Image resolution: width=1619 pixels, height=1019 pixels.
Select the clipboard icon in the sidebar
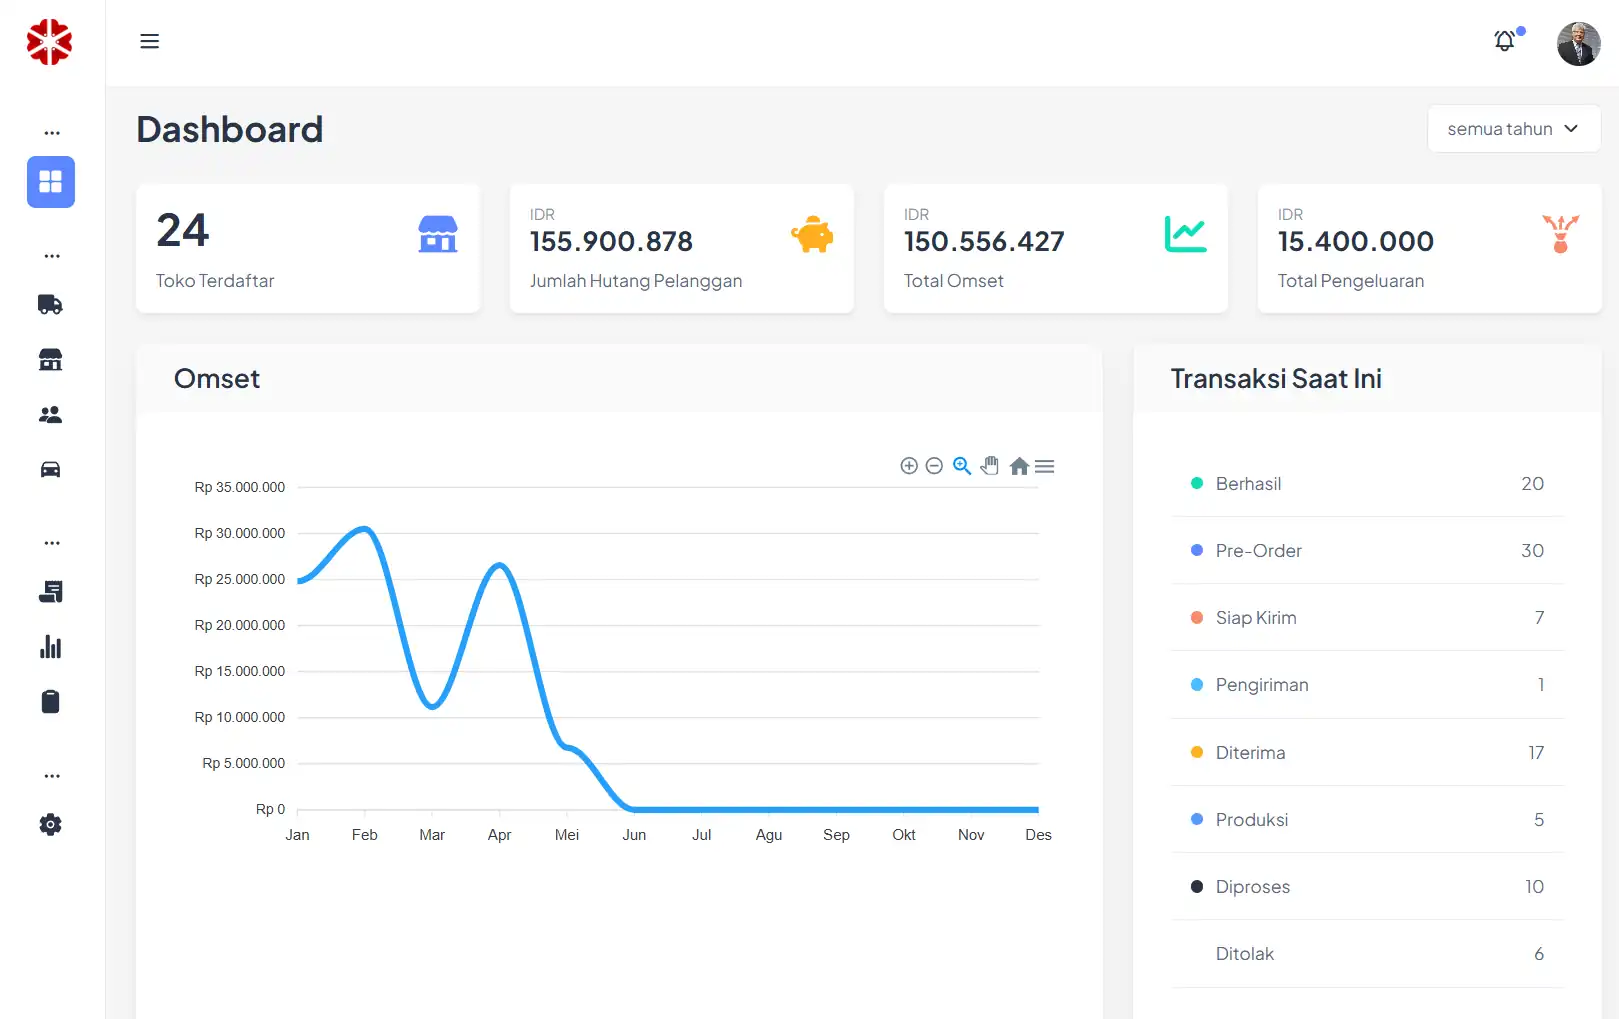tap(50, 701)
